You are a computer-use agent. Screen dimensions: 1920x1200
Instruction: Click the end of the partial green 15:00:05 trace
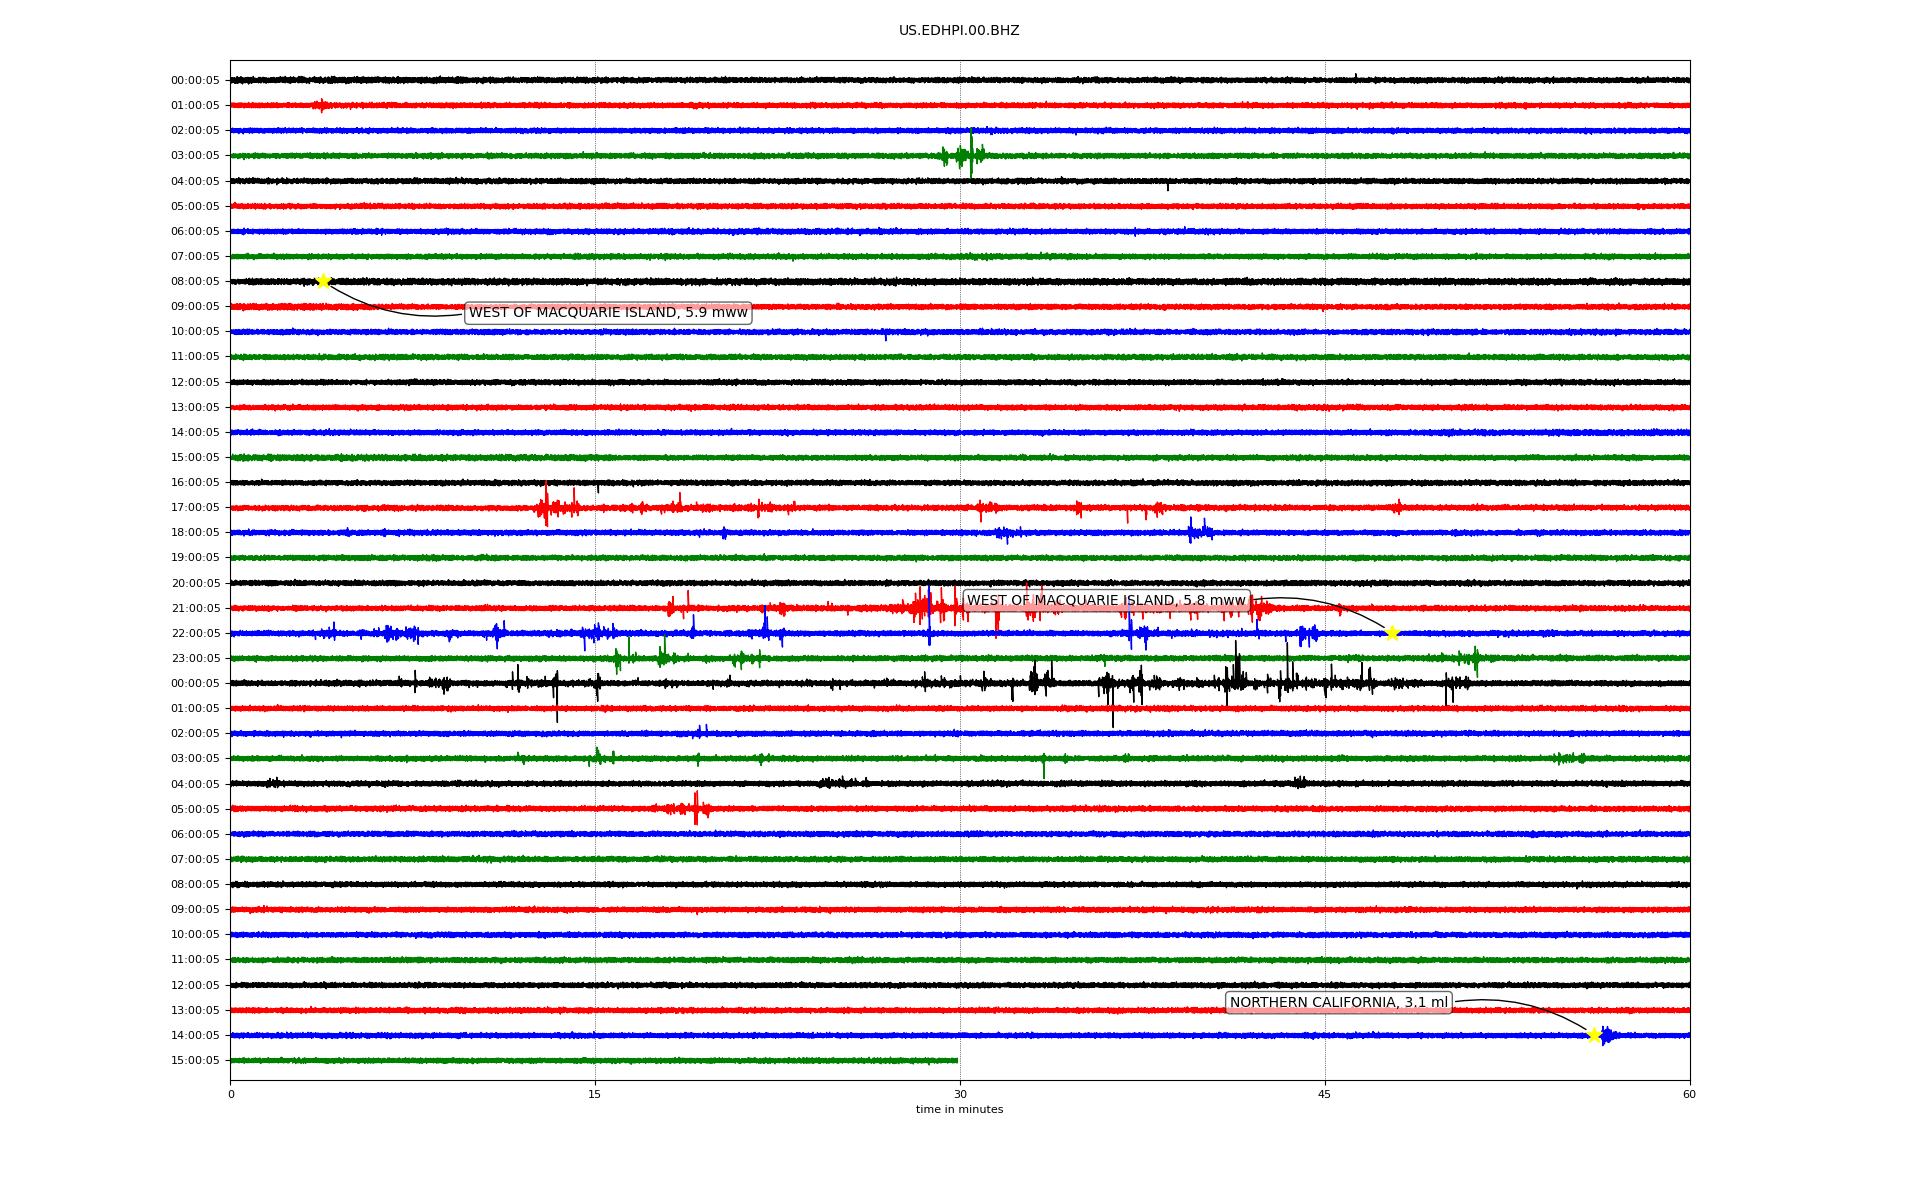(956, 1060)
